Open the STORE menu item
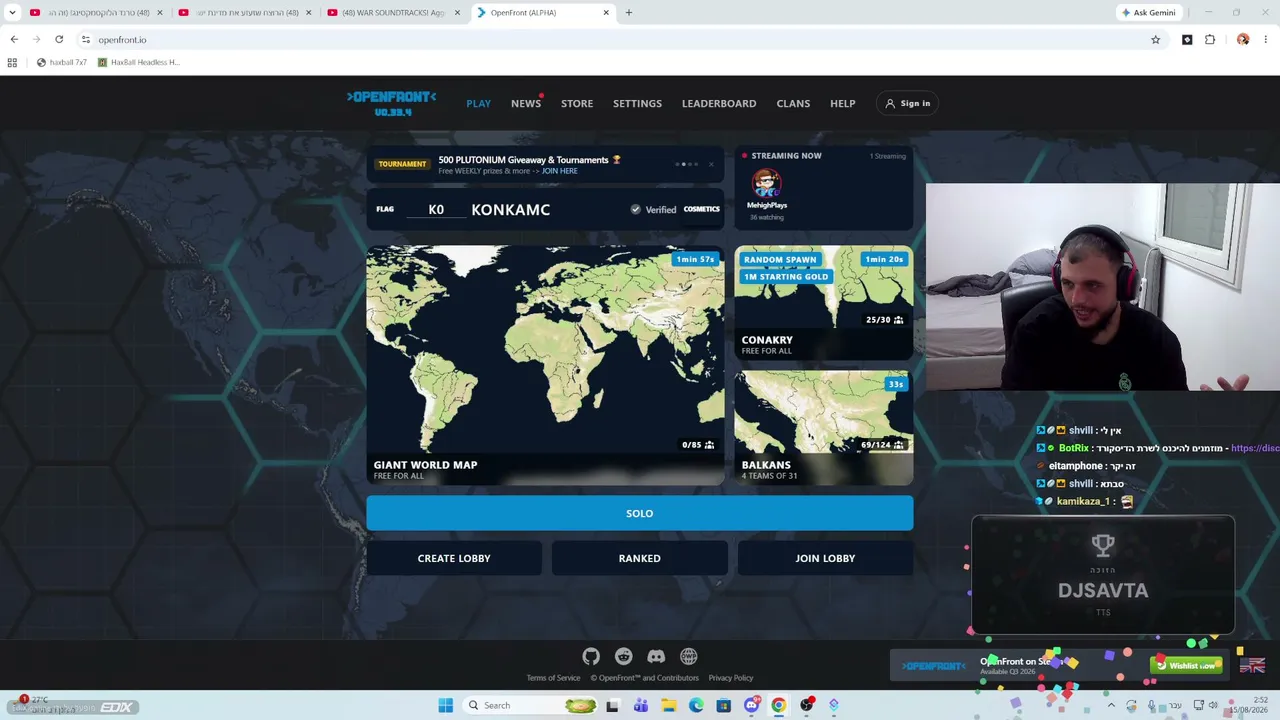The height and width of the screenshot is (720, 1280). (x=577, y=103)
